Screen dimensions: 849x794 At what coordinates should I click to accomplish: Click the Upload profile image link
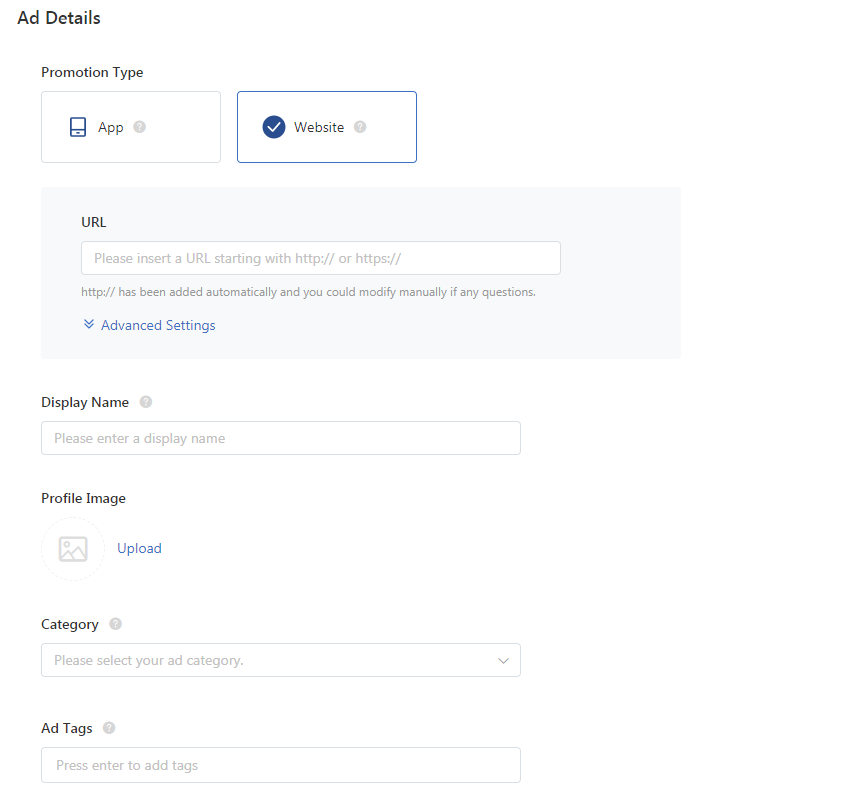139,548
